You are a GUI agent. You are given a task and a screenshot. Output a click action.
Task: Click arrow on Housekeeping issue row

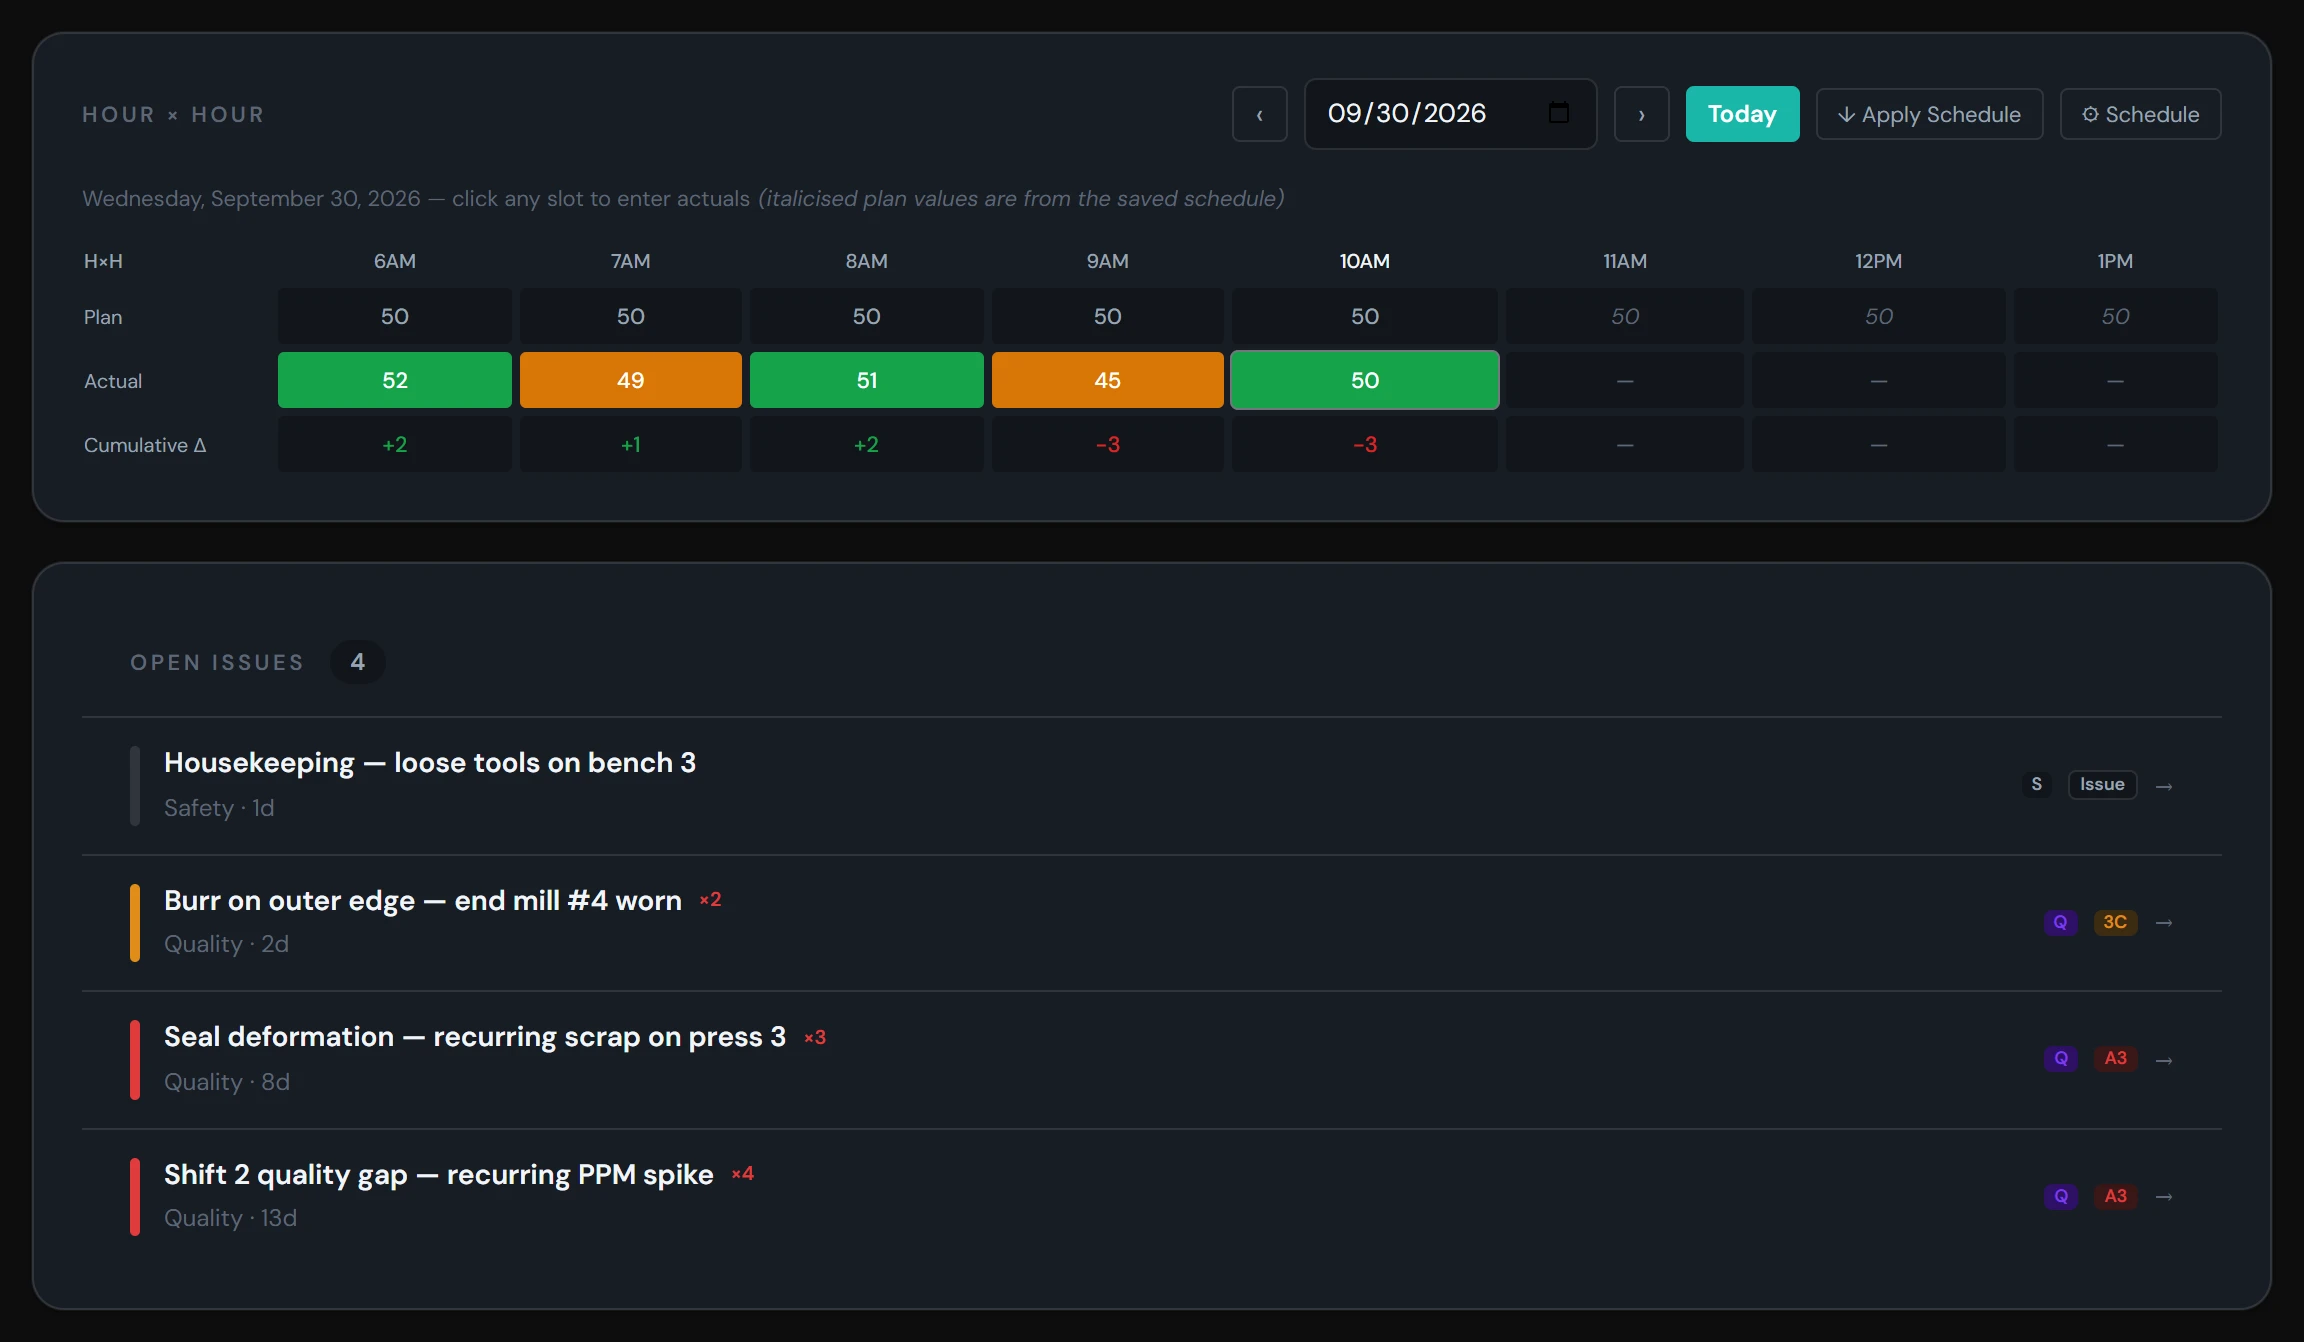coord(2164,786)
